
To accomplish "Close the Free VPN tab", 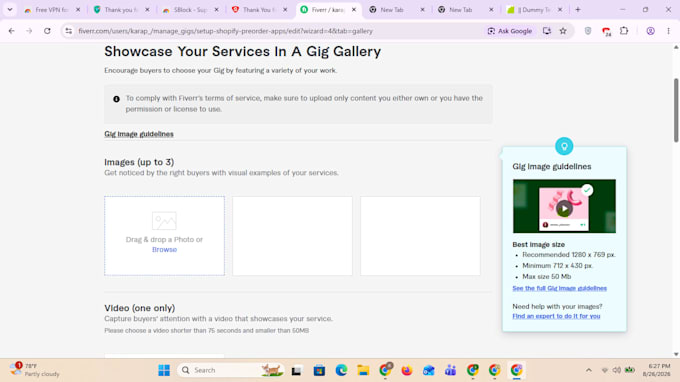I will (78, 10).
